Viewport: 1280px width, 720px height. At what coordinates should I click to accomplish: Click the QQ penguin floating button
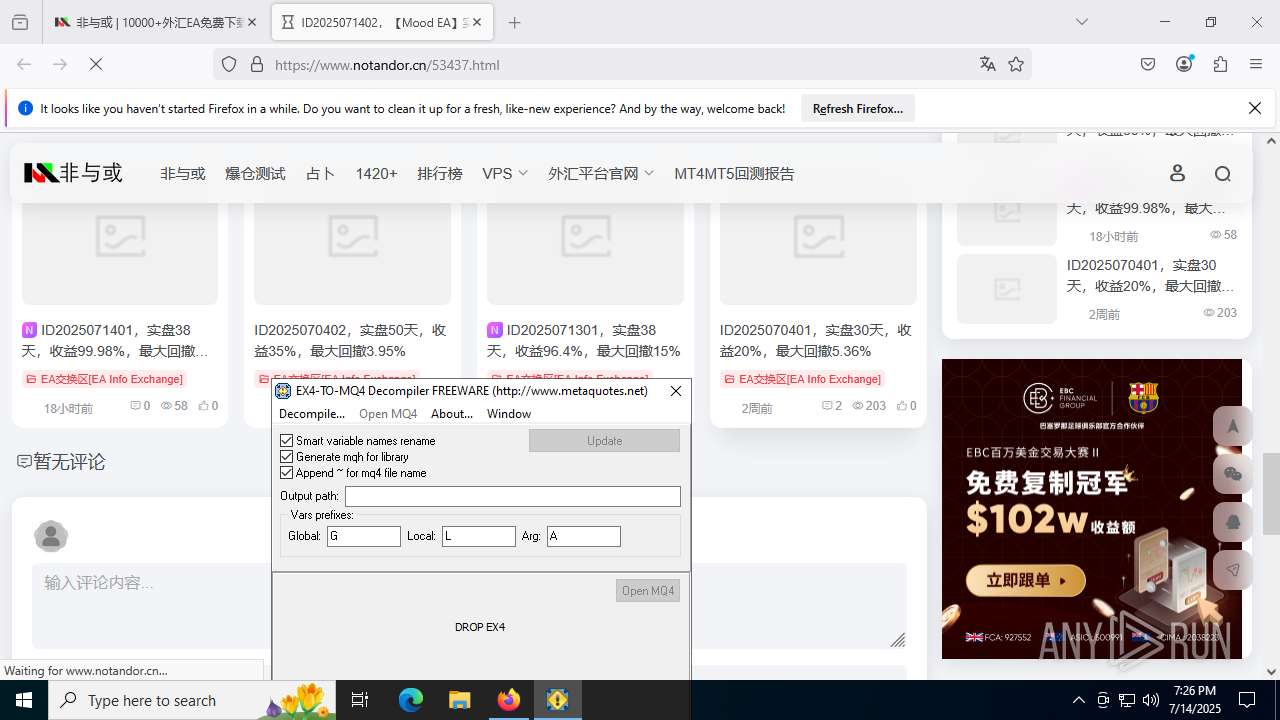coord(1233,522)
